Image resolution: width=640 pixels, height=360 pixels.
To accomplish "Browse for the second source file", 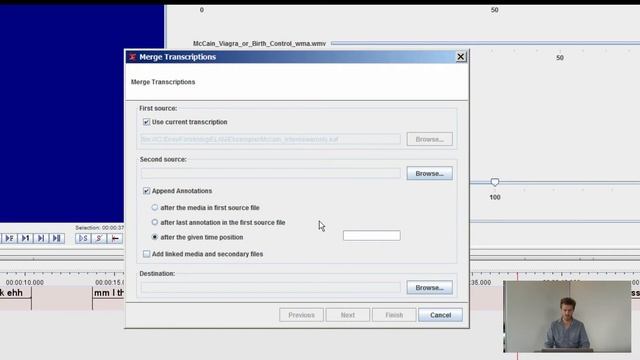I will pos(429,173).
